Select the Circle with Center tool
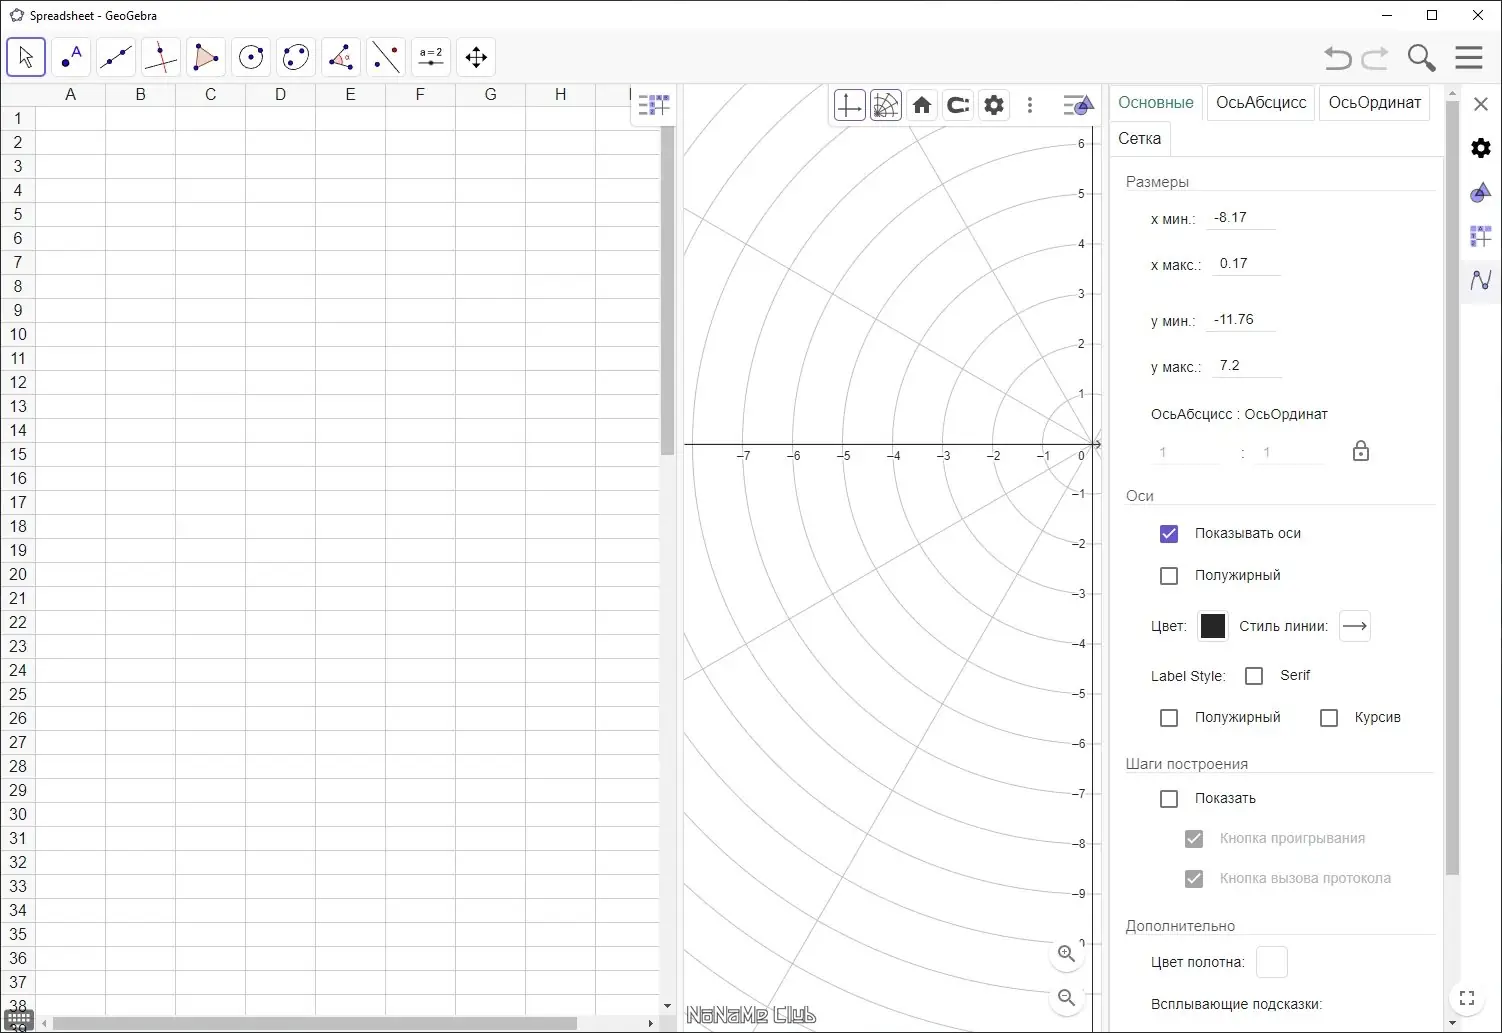 pos(251,57)
